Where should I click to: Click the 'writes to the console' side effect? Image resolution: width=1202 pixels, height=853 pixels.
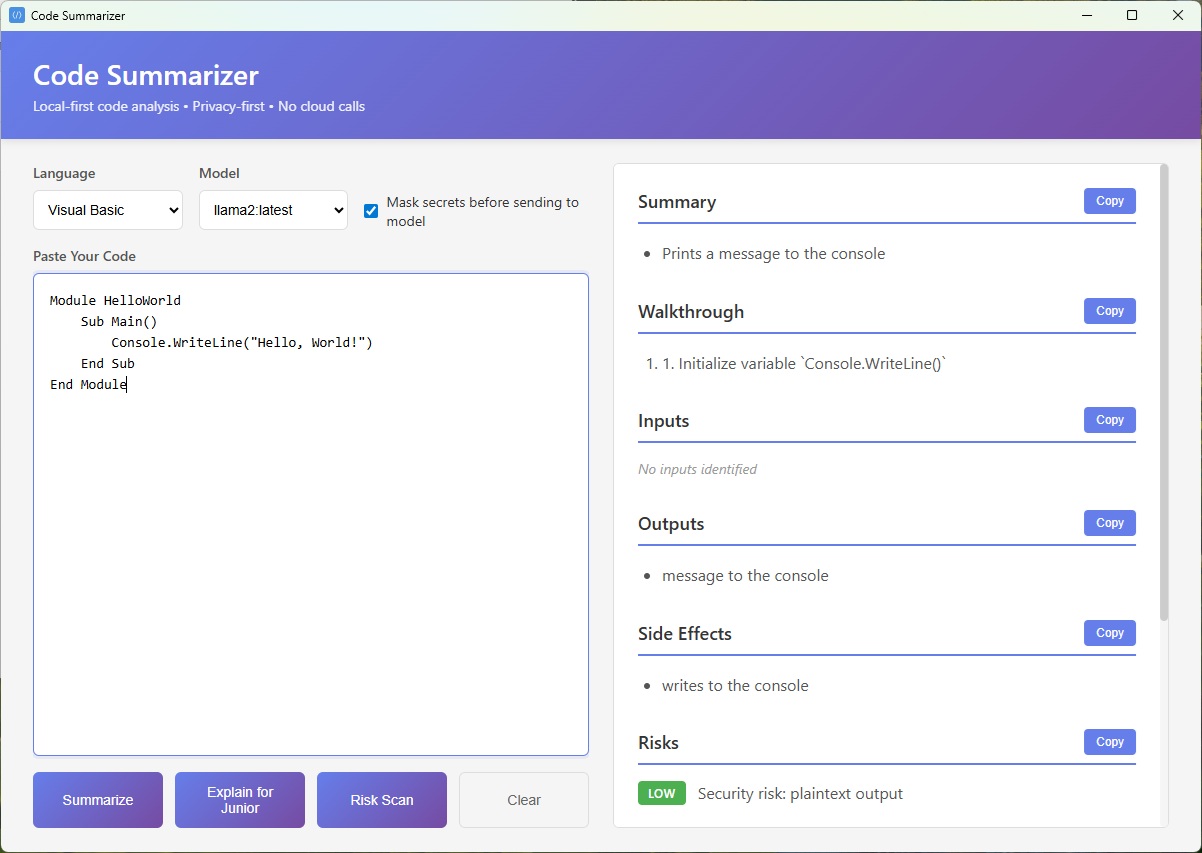(735, 686)
